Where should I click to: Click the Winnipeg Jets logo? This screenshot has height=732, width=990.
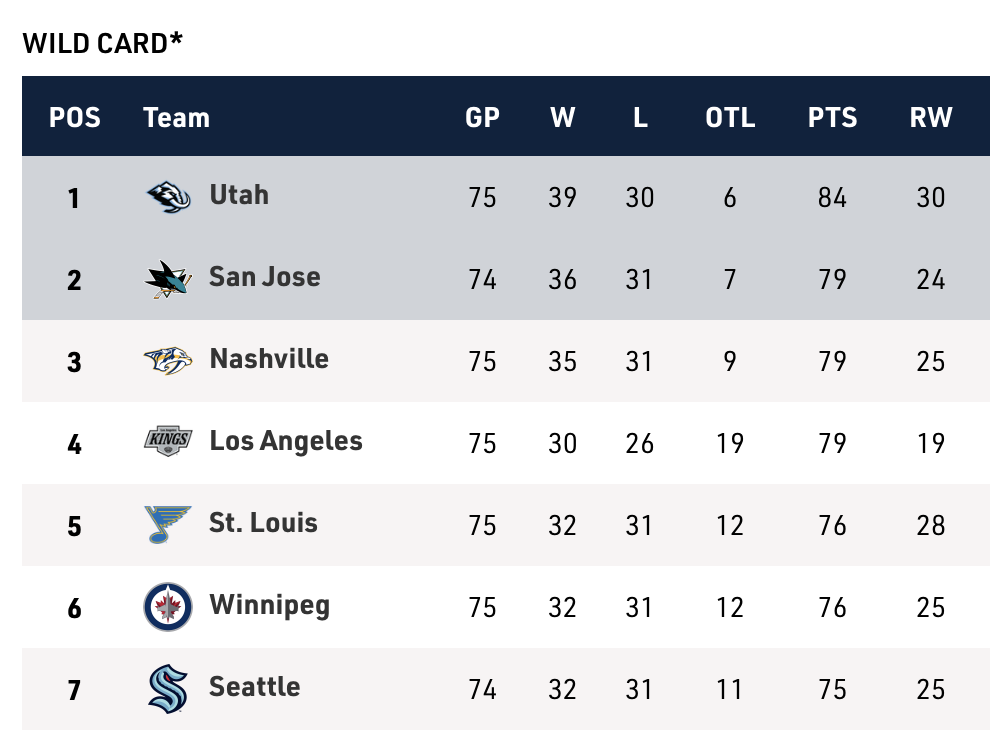click(x=167, y=606)
